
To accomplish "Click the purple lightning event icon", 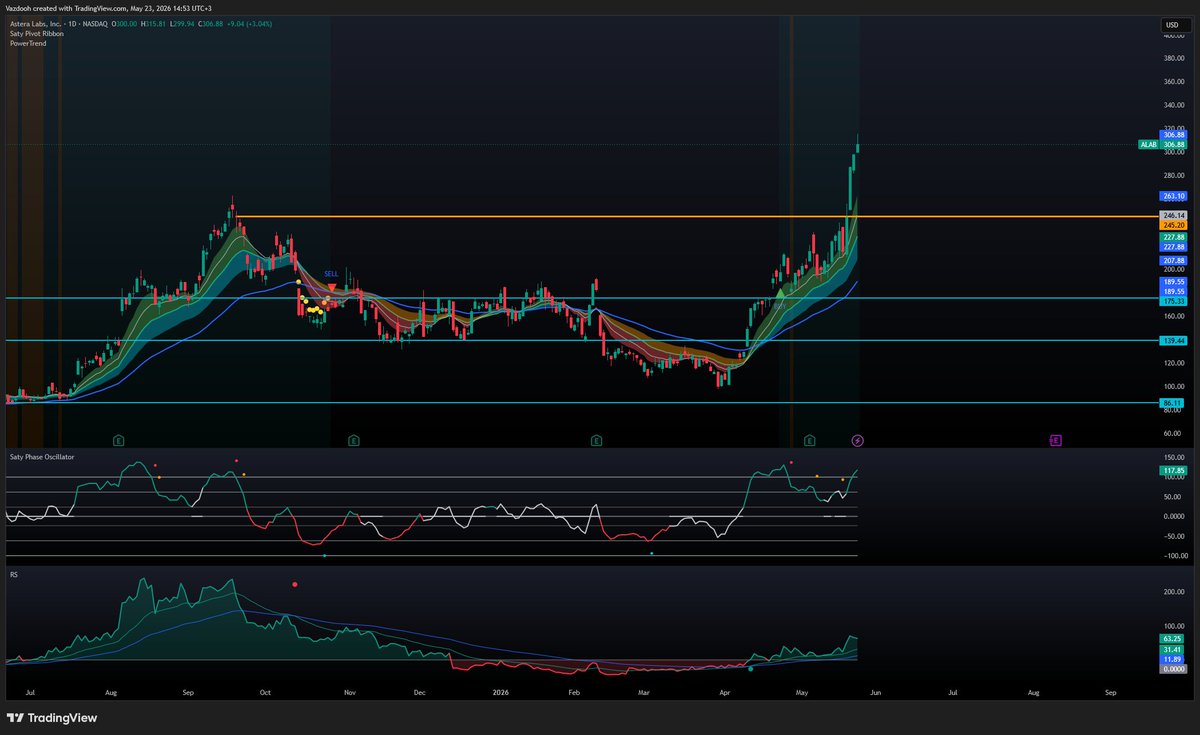I will (x=857, y=440).
